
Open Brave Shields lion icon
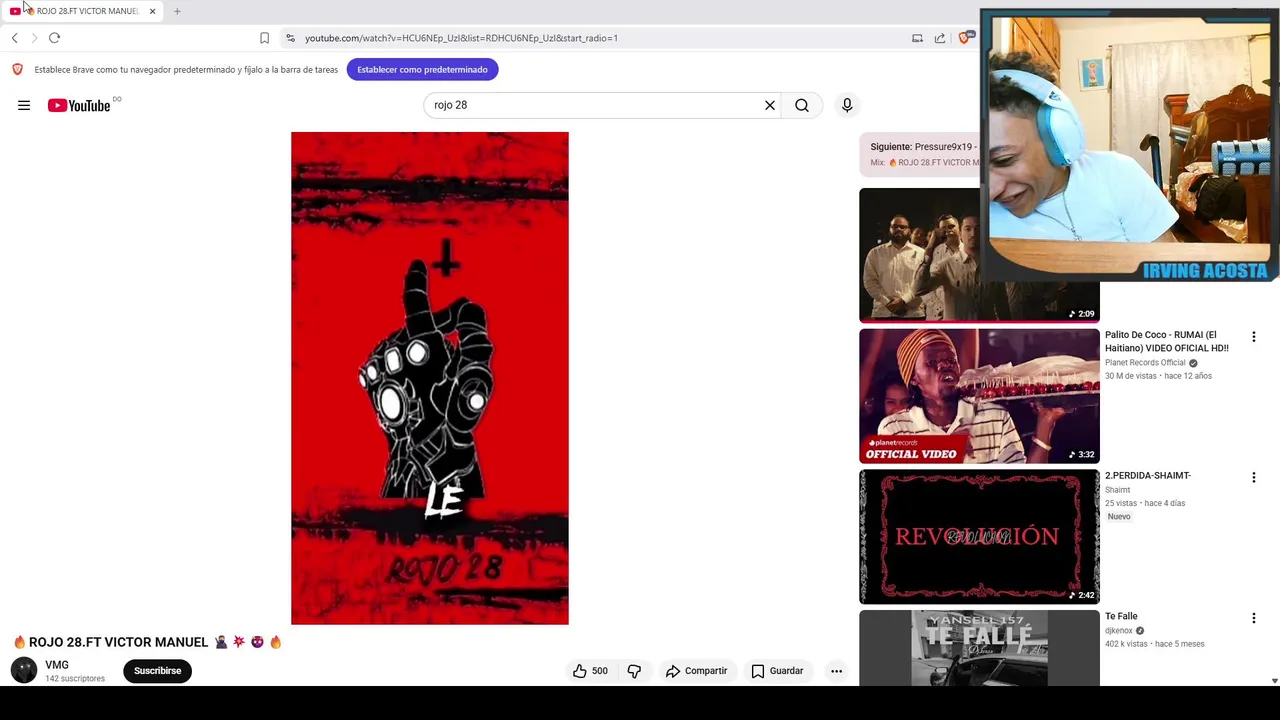965,38
